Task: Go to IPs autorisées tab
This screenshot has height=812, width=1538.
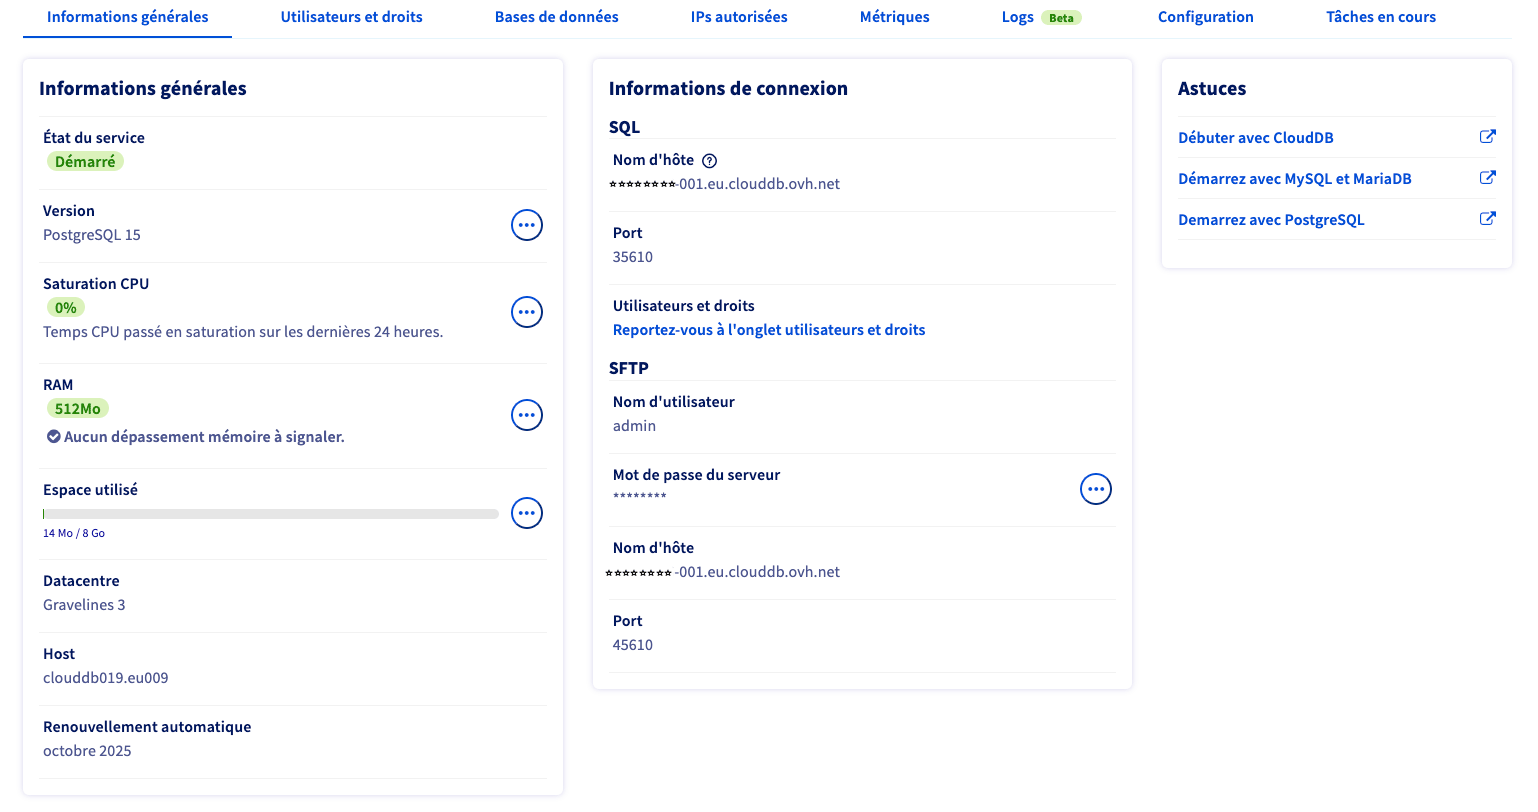Action: coord(739,17)
